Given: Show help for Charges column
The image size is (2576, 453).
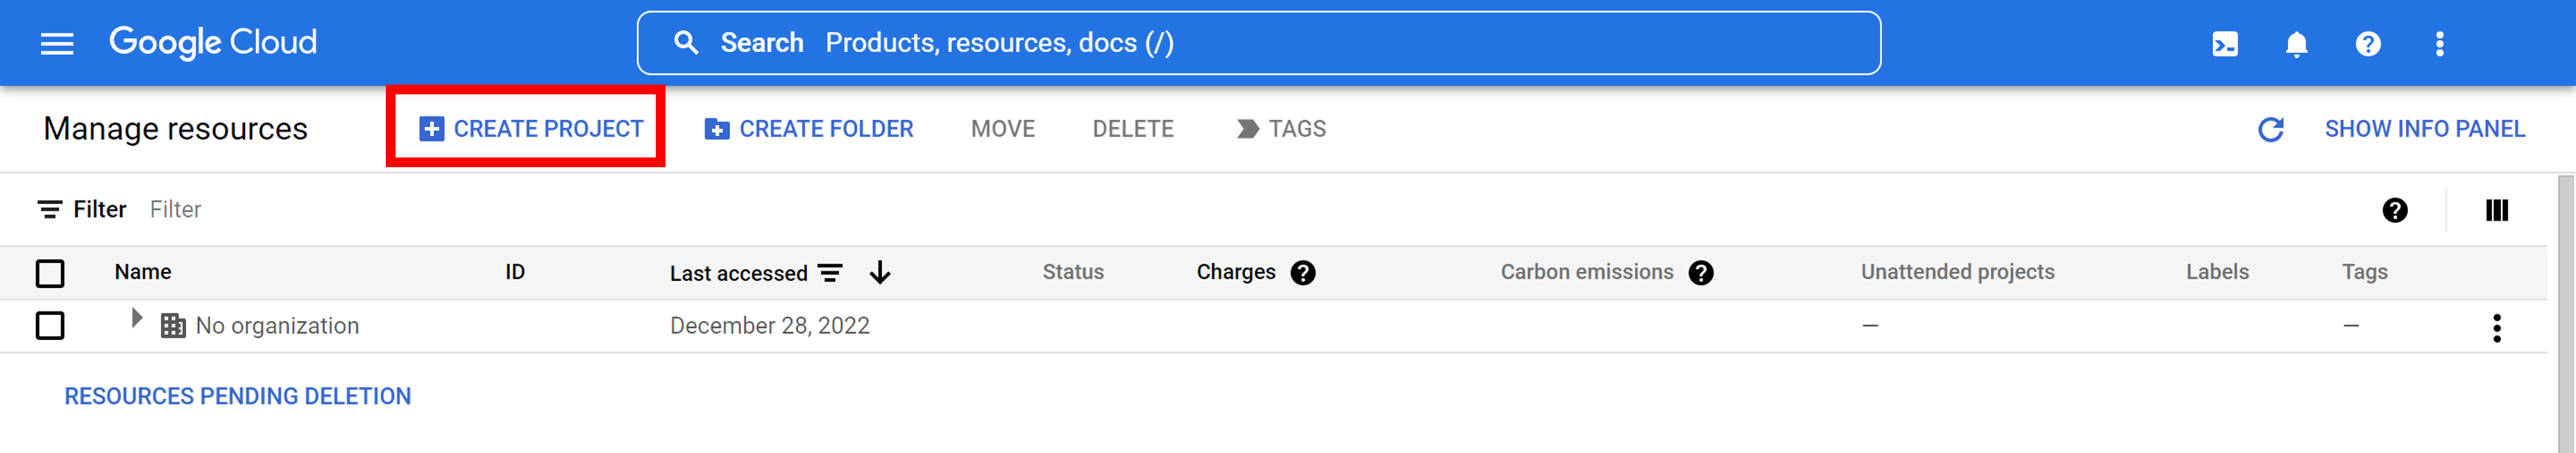Looking at the screenshot, I should pyautogui.click(x=1303, y=273).
